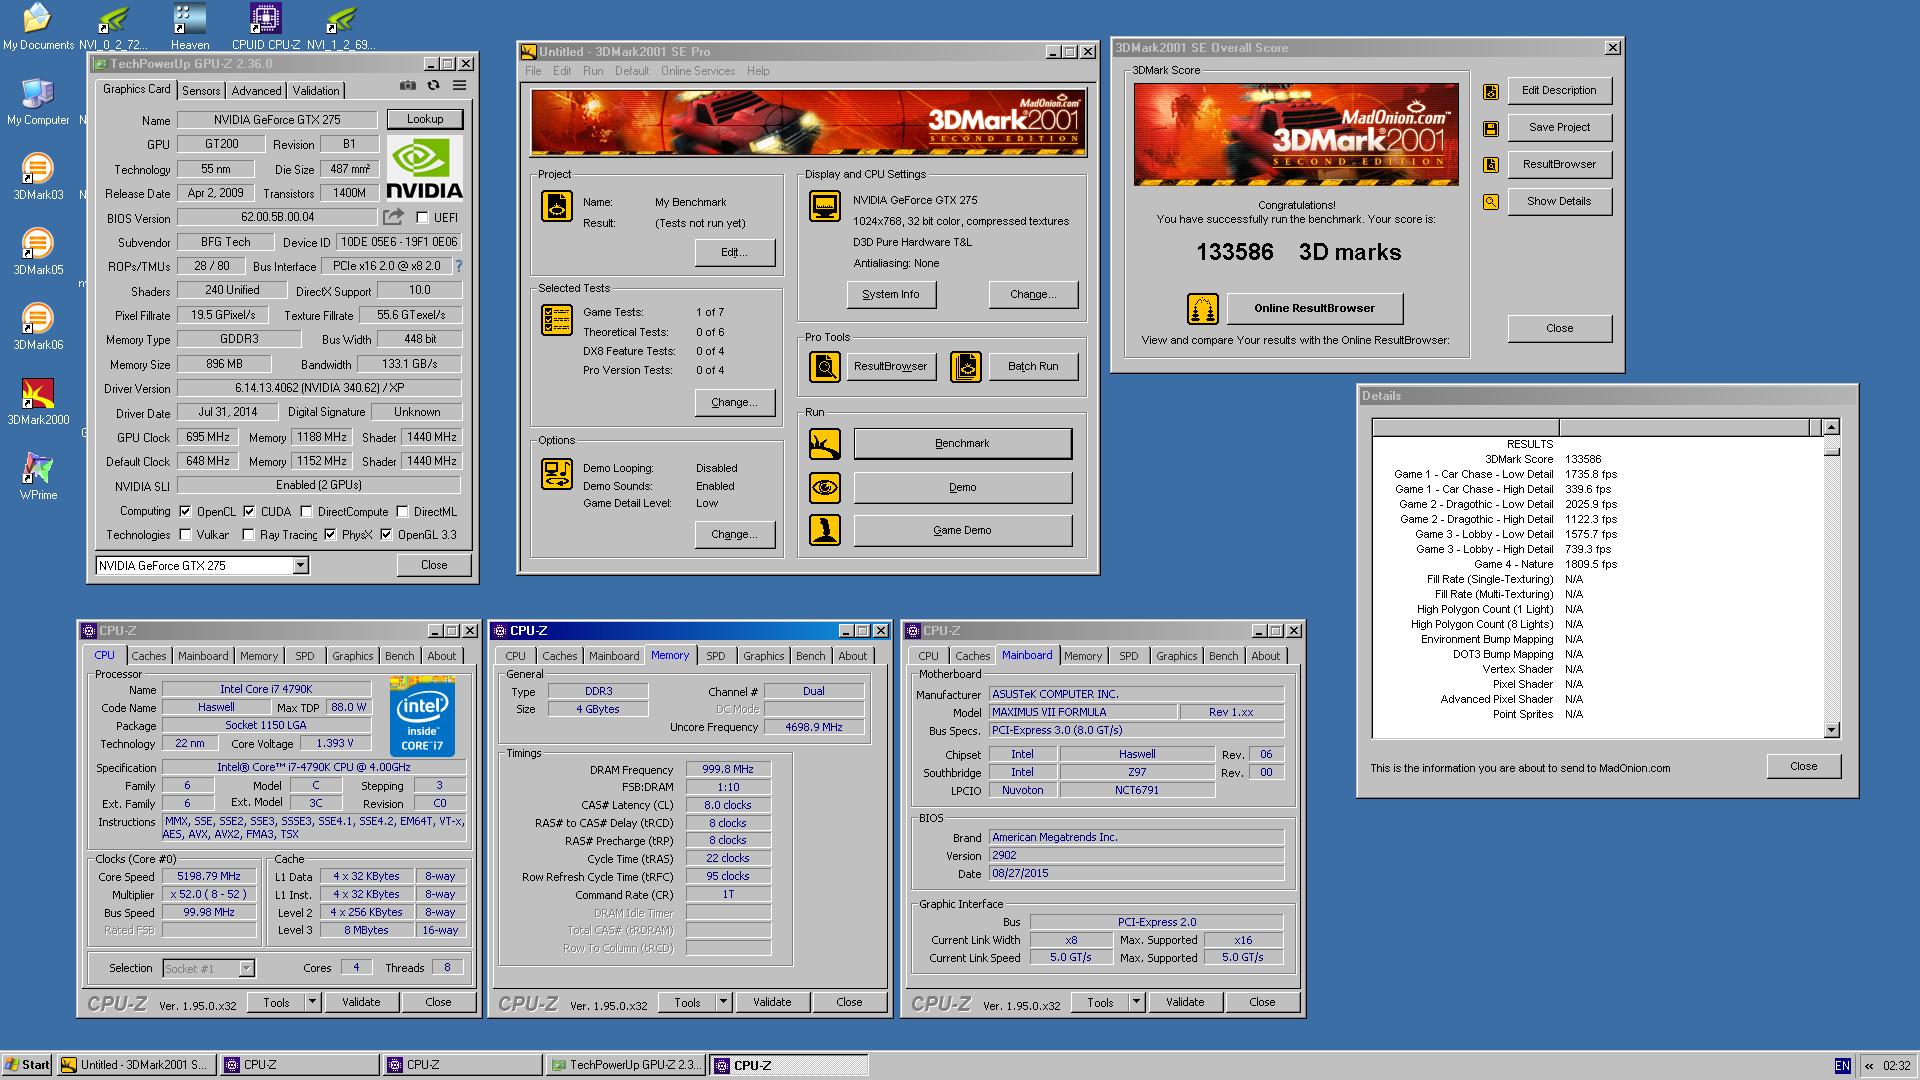
Task: Open Caches tab in leftmost CPU-Z
Action: tap(149, 656)
